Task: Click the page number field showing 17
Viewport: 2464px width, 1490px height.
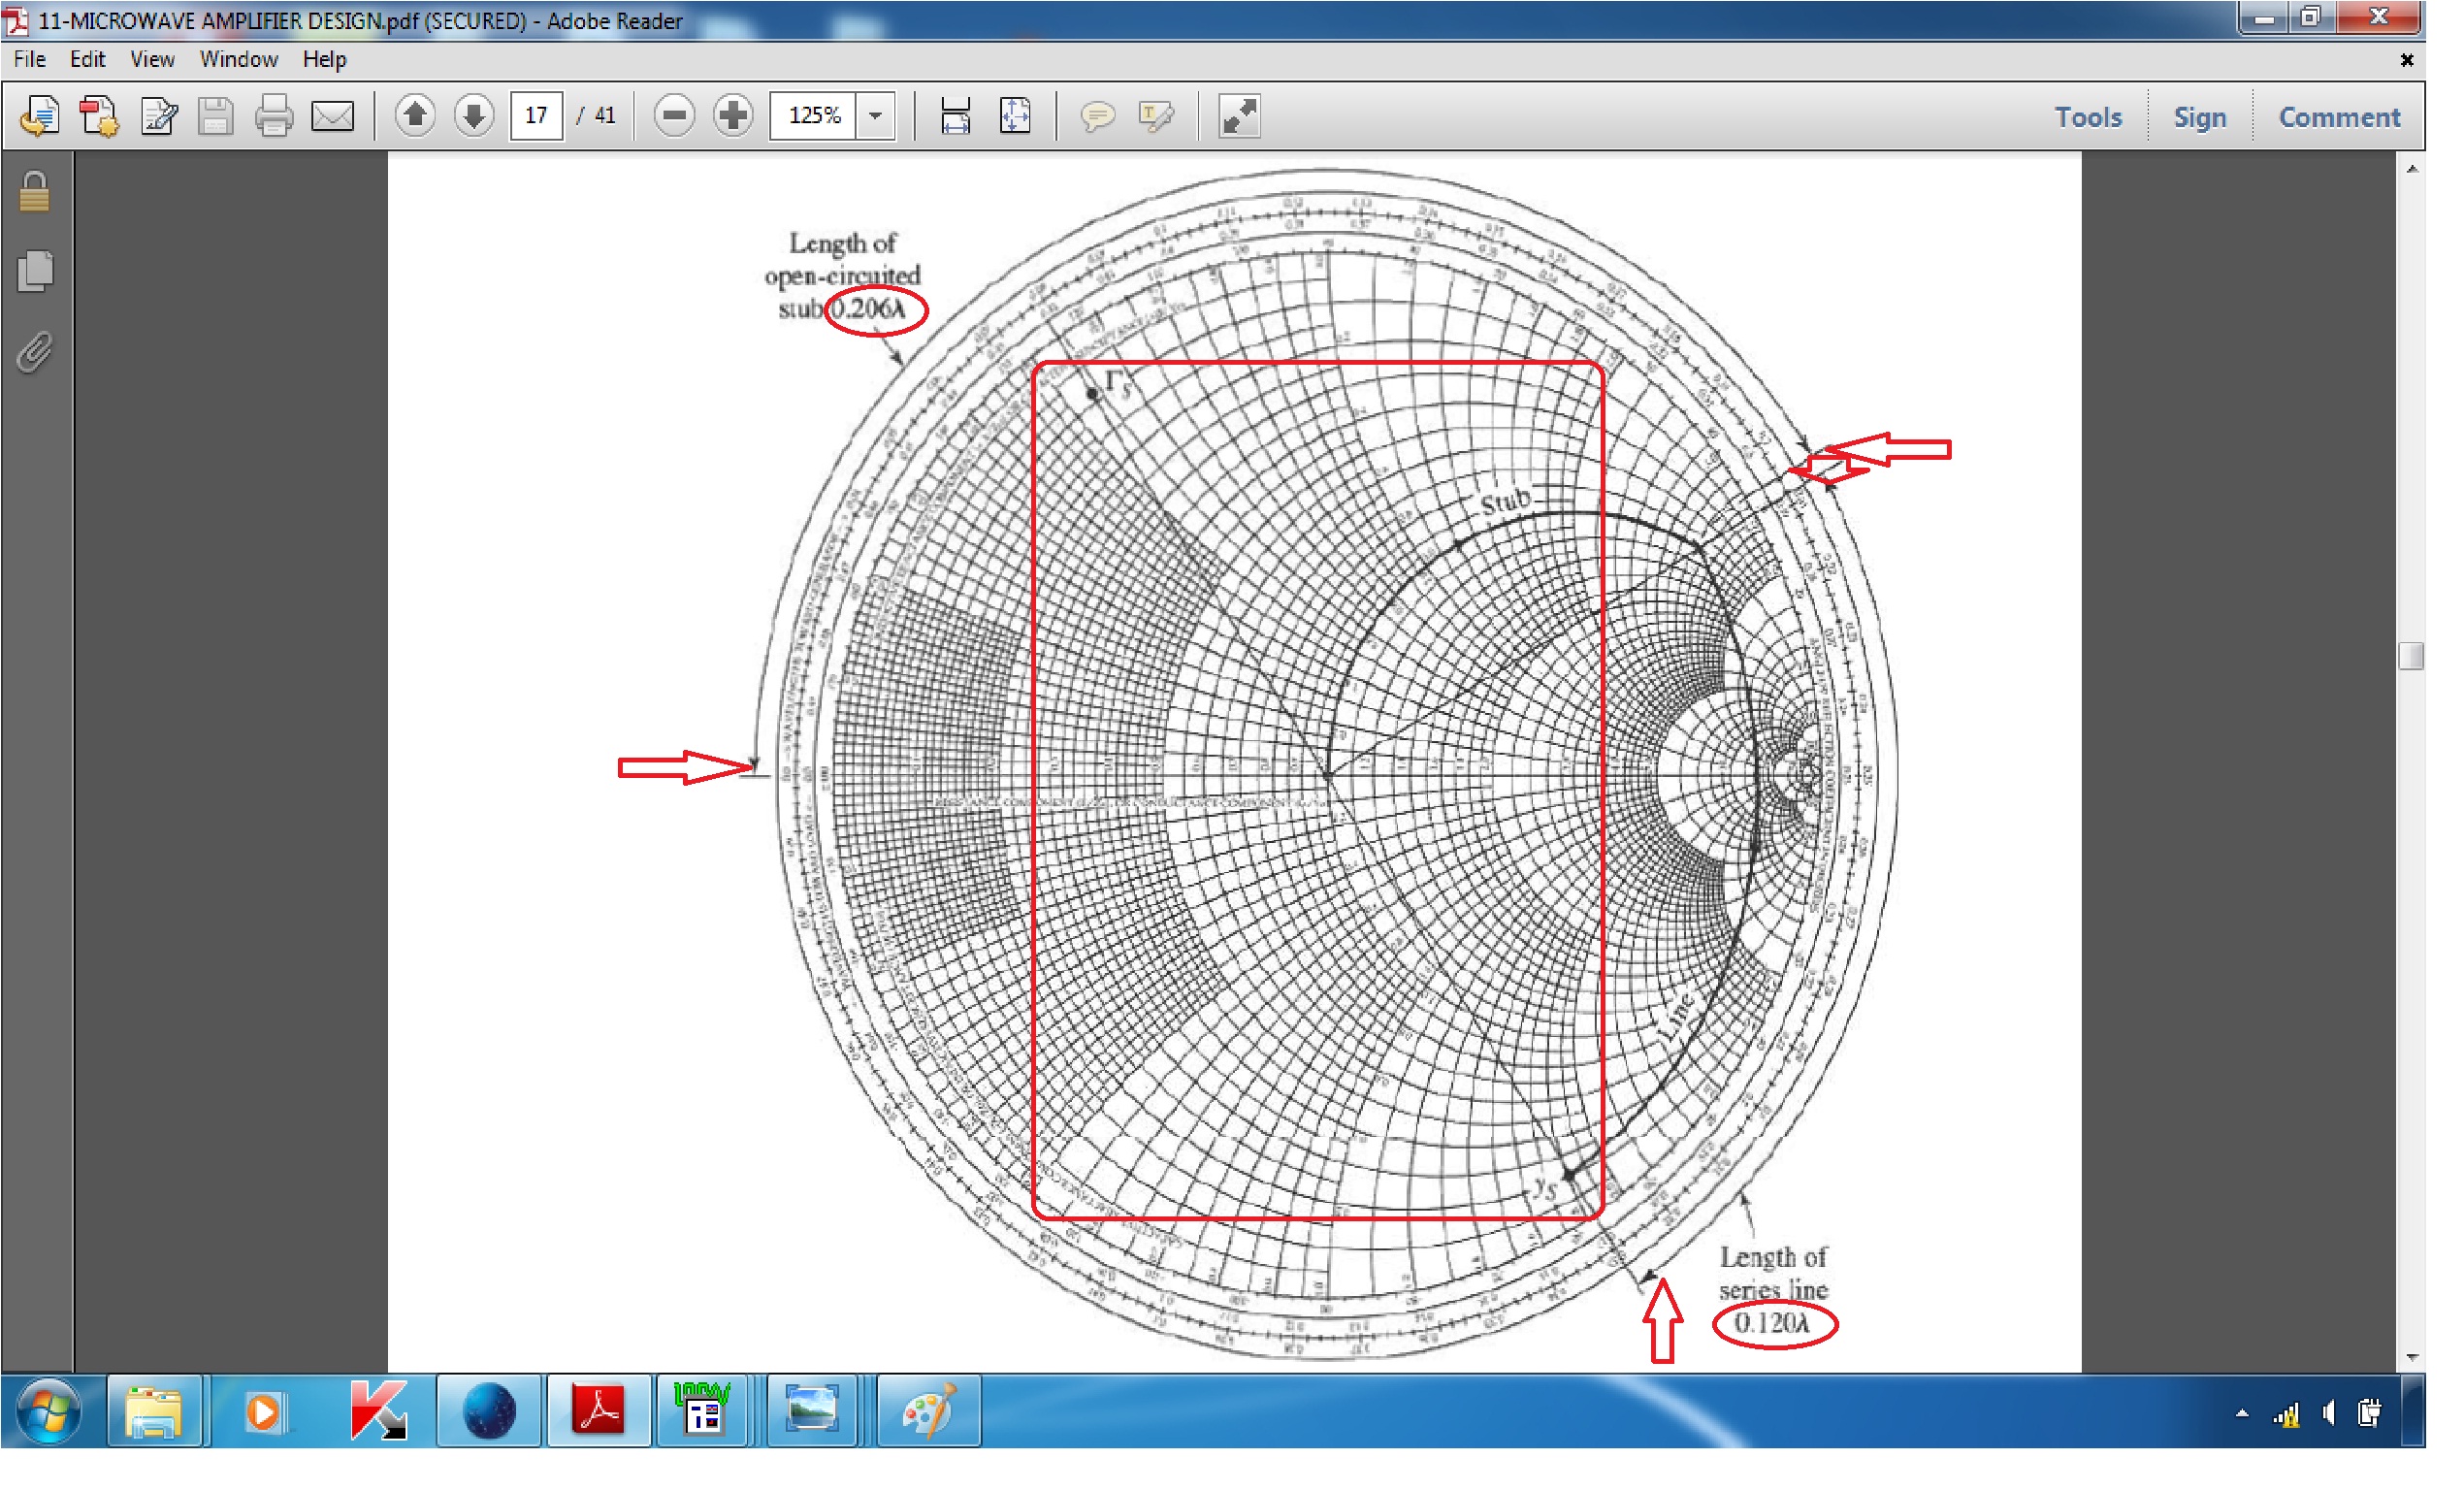Action: pos(536,116)
